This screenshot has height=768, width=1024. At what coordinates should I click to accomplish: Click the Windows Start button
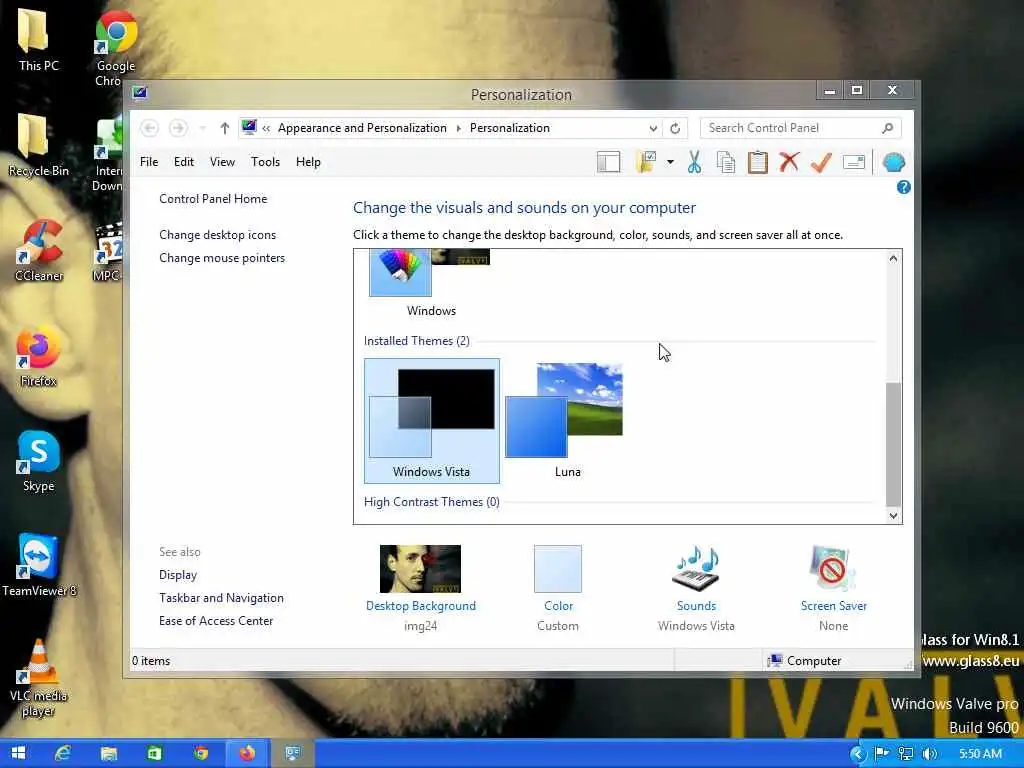pos(18,753)
